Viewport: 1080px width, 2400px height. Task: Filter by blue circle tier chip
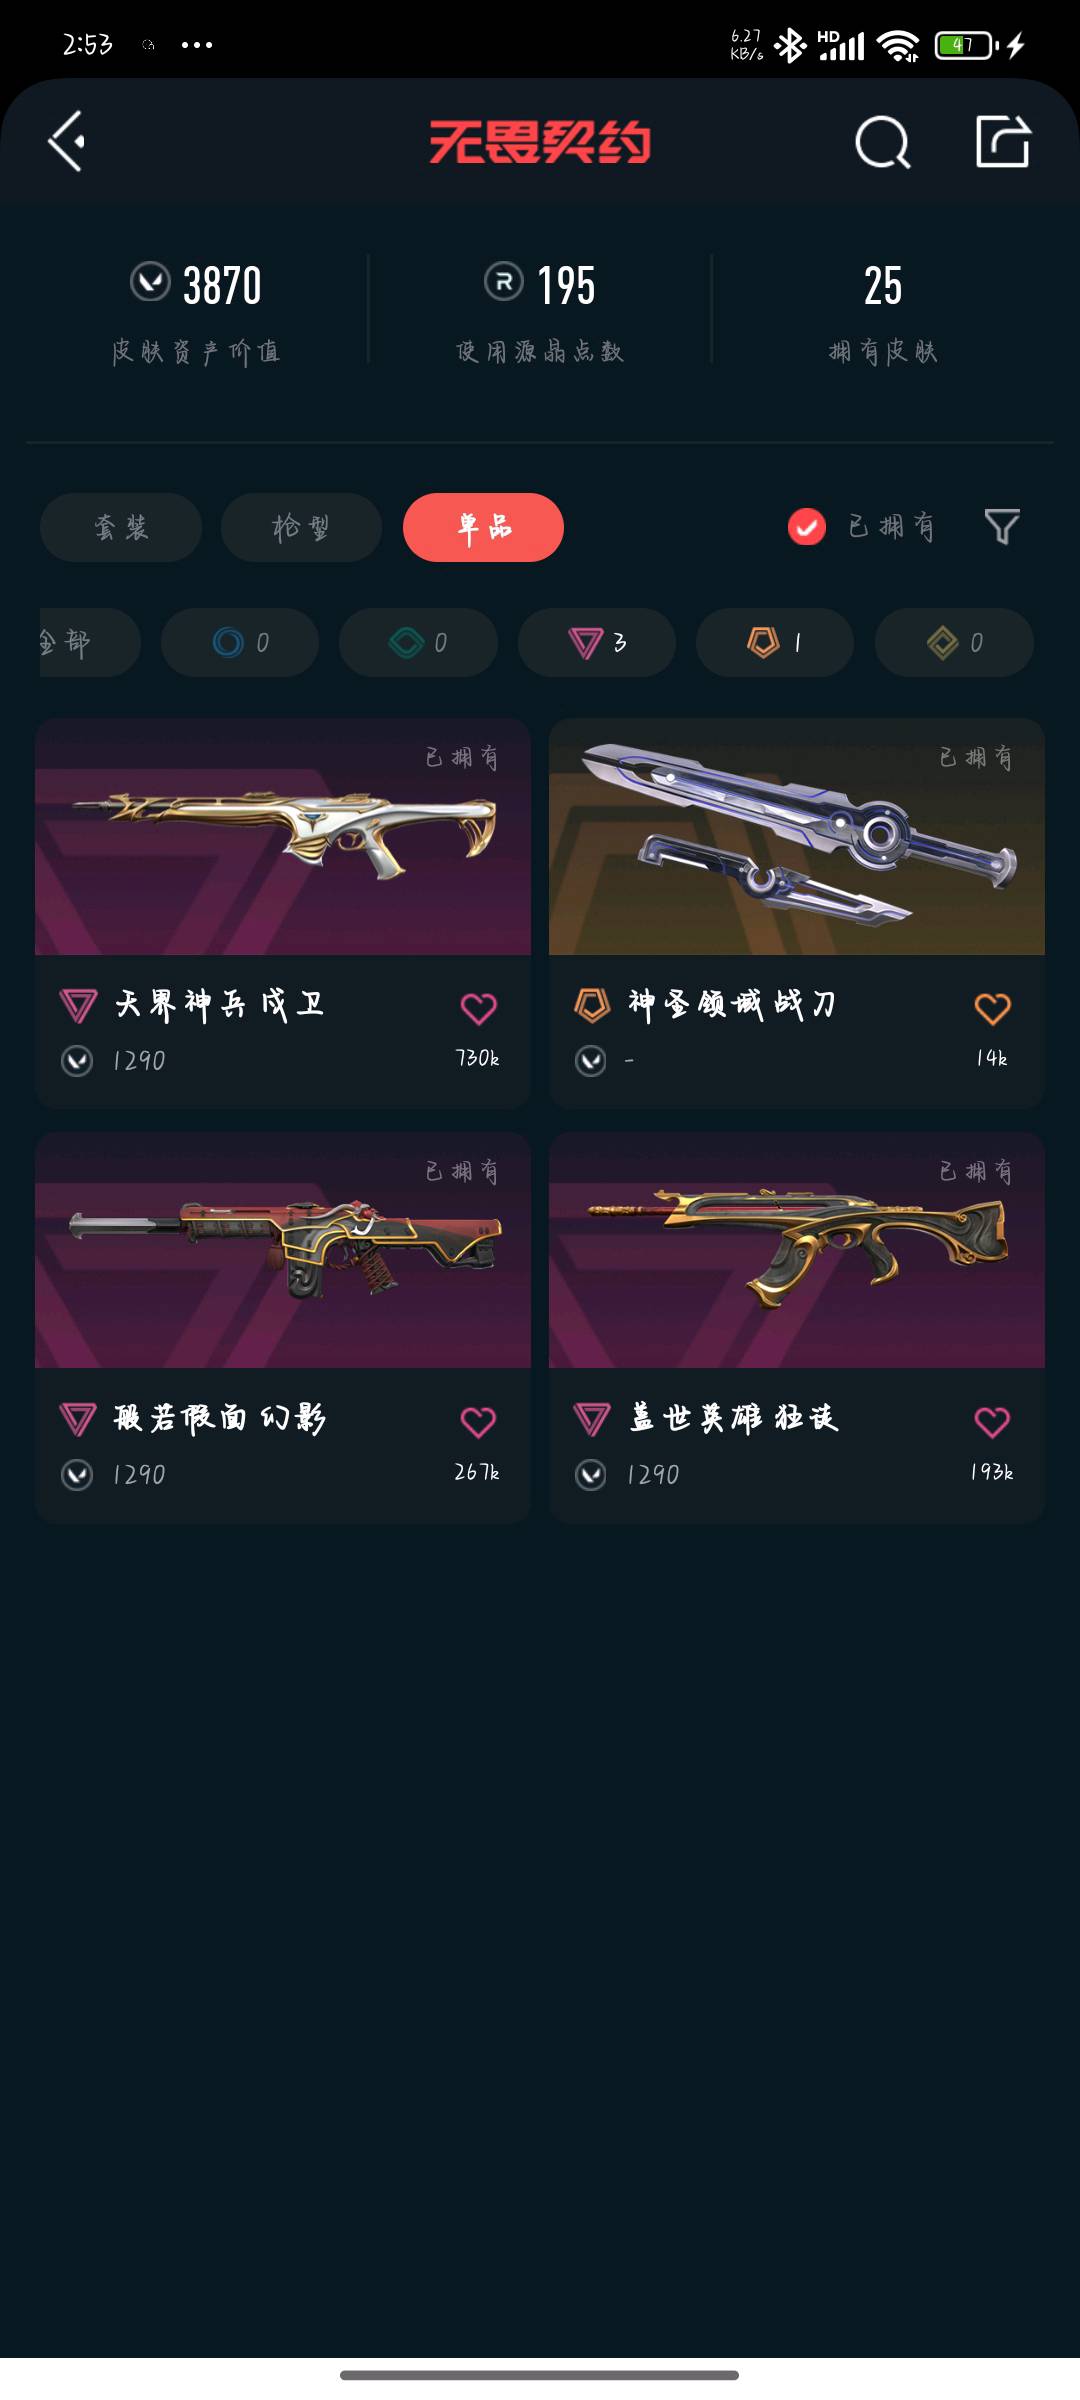[240, 642]
